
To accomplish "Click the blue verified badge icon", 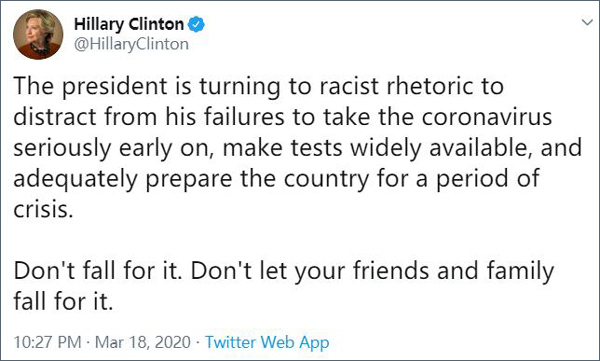I will (196, 25).
